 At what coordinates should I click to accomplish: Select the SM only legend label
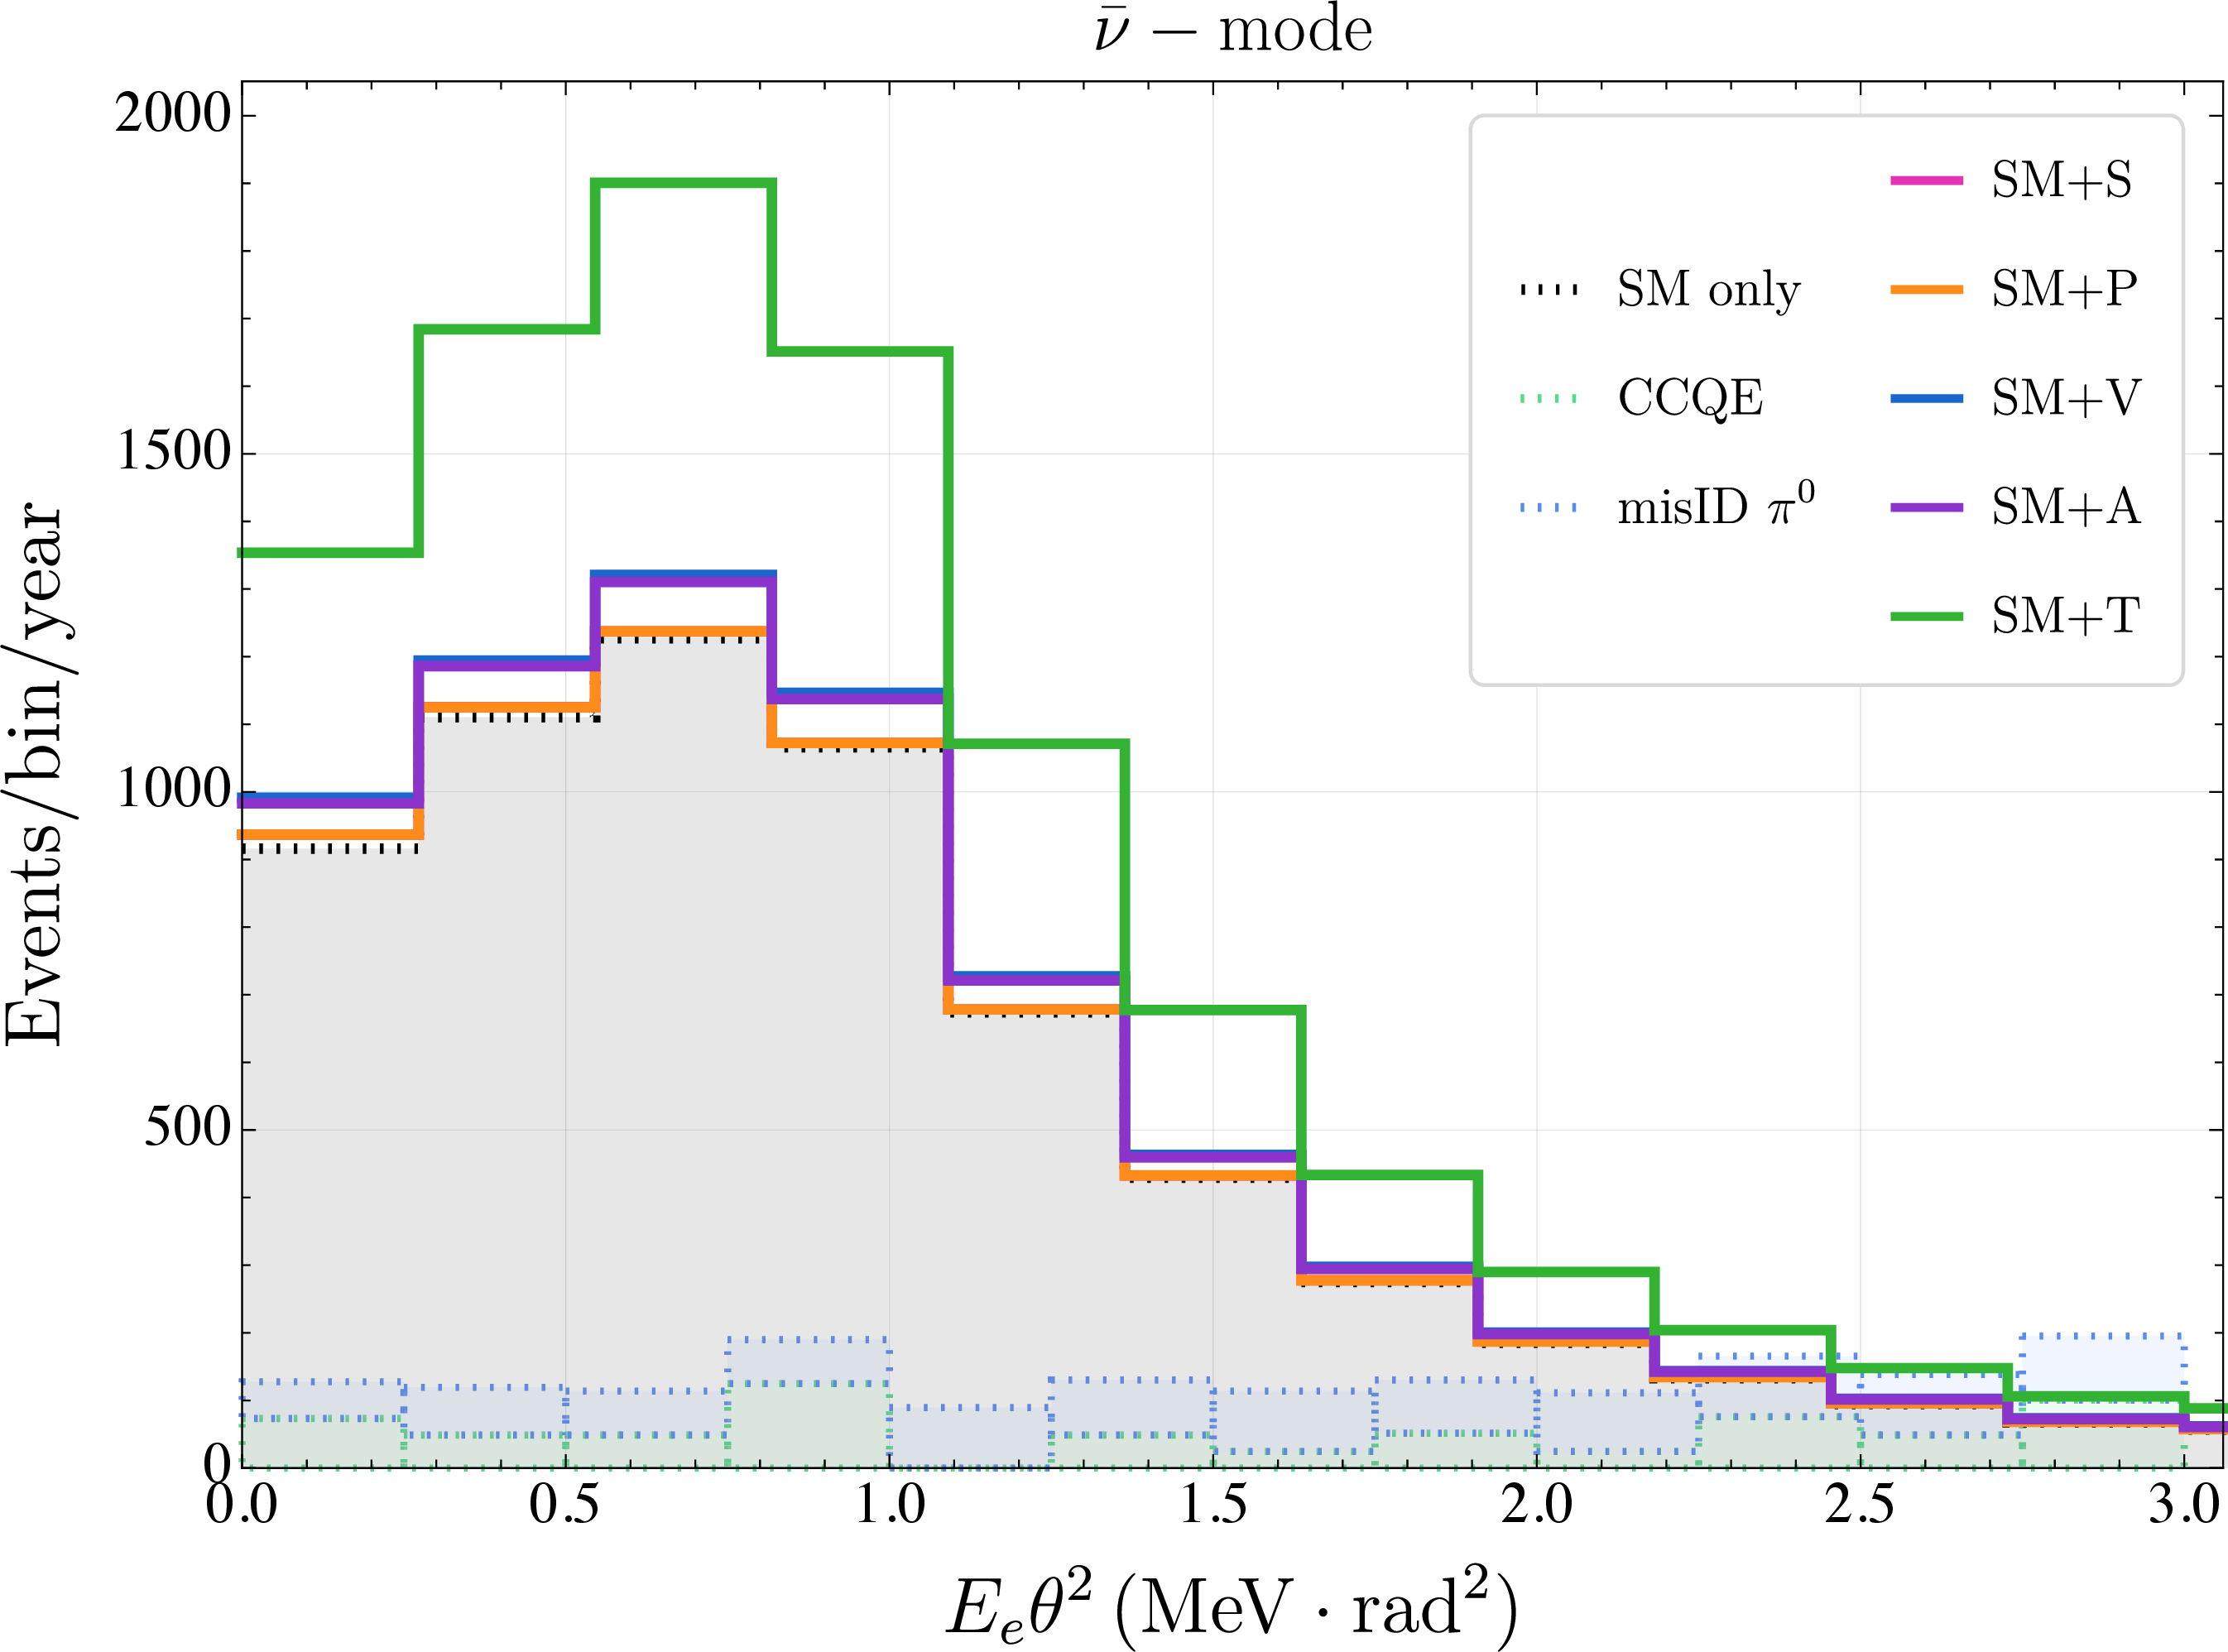1708,290
